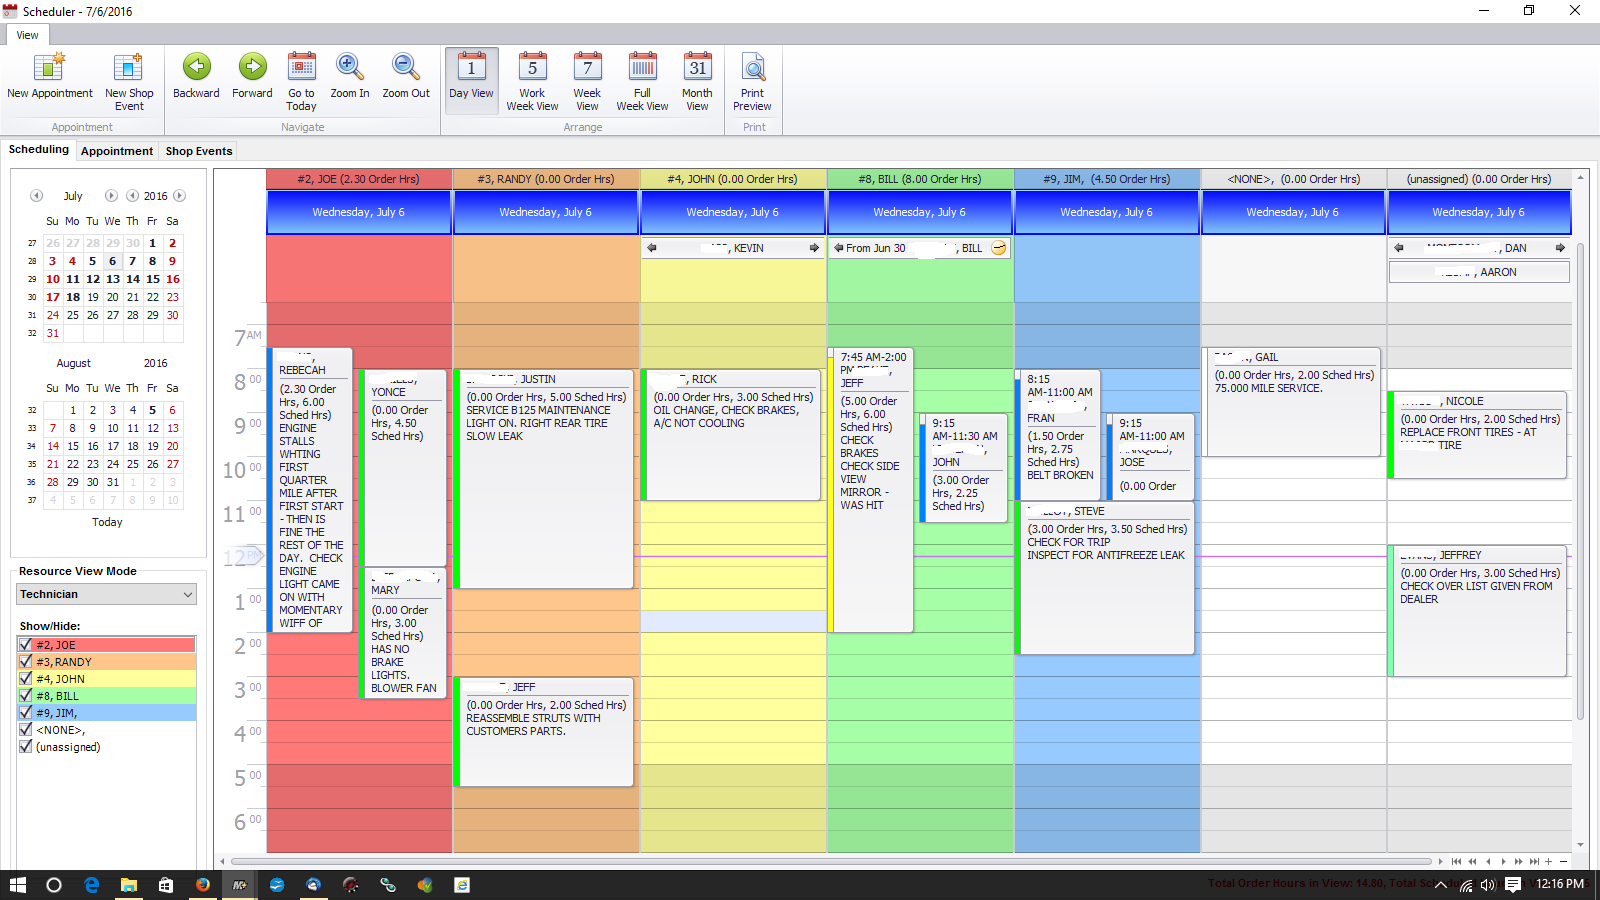Click the vertical scrollbar down arrow
Image resolution: width=1600 pixels, height=900 pixels.
[1581, 845]
